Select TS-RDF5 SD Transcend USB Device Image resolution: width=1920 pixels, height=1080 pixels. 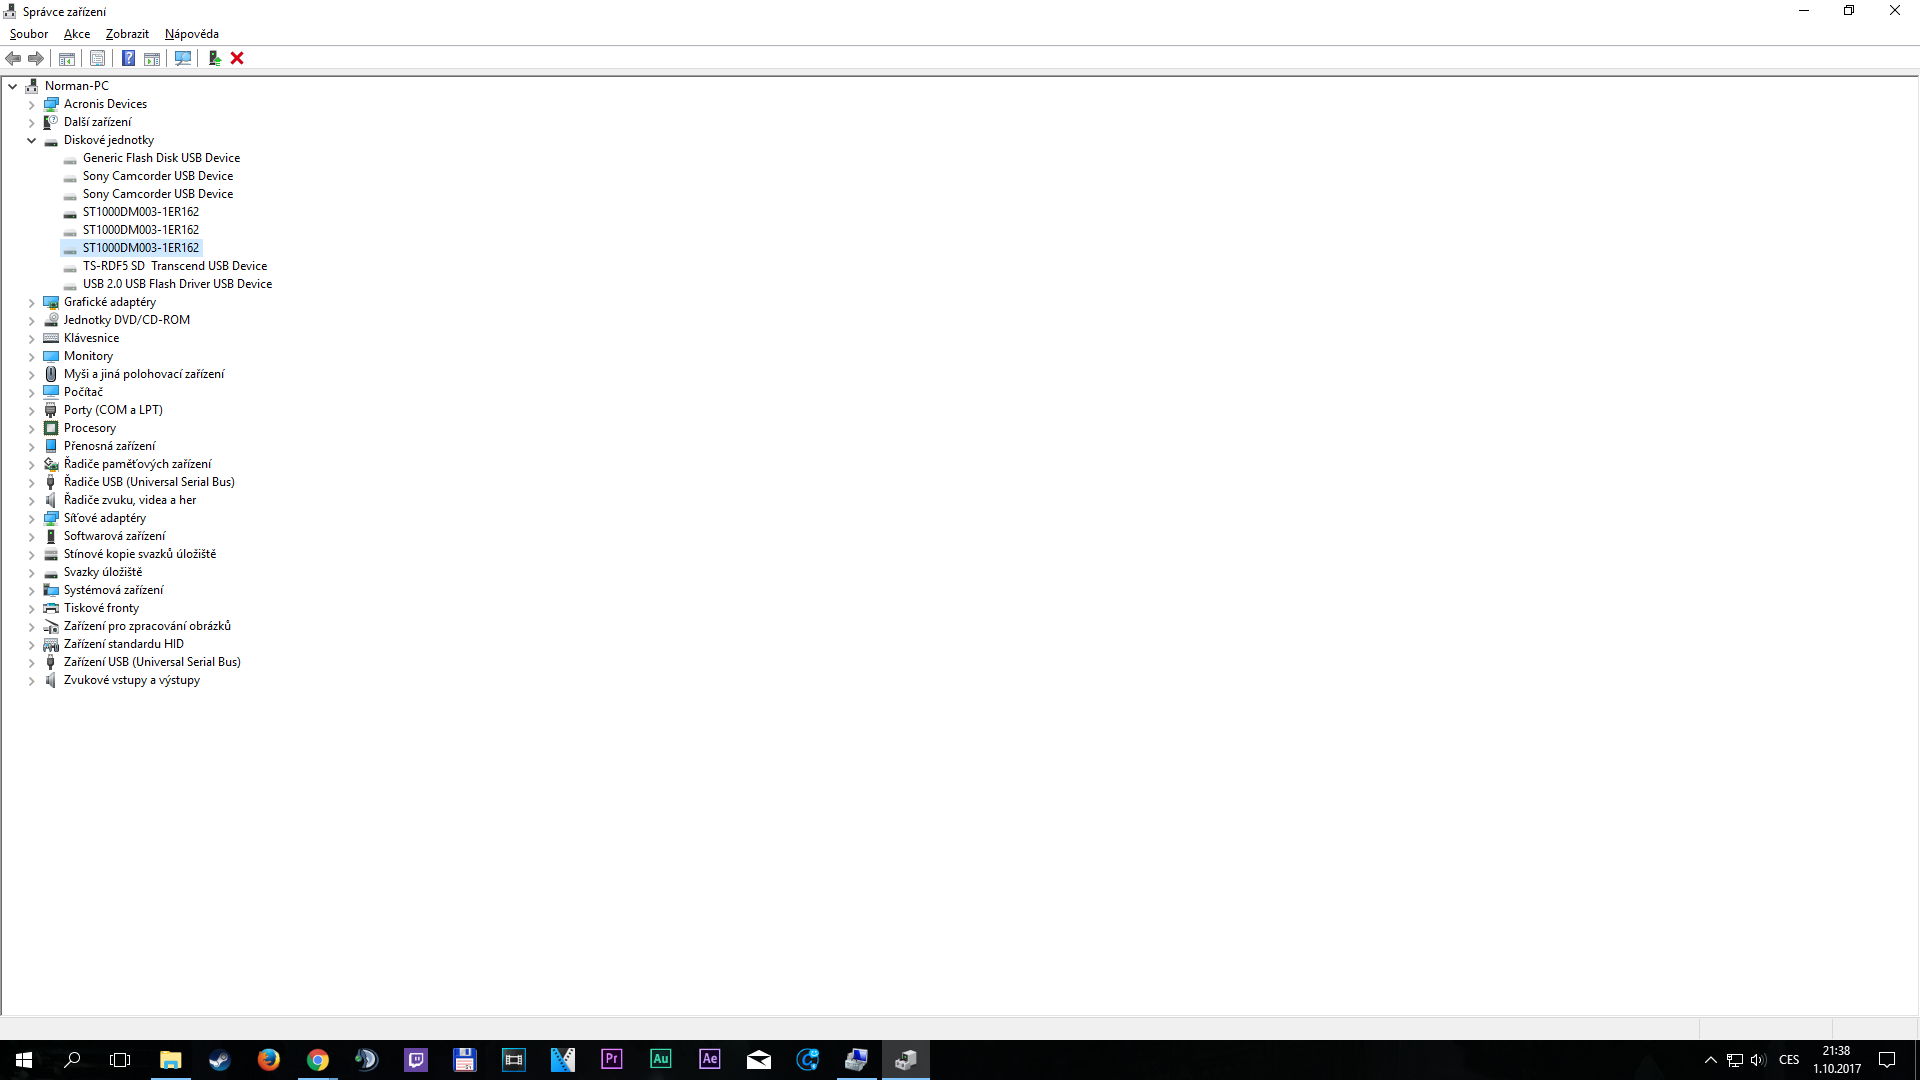coord(174,266)
